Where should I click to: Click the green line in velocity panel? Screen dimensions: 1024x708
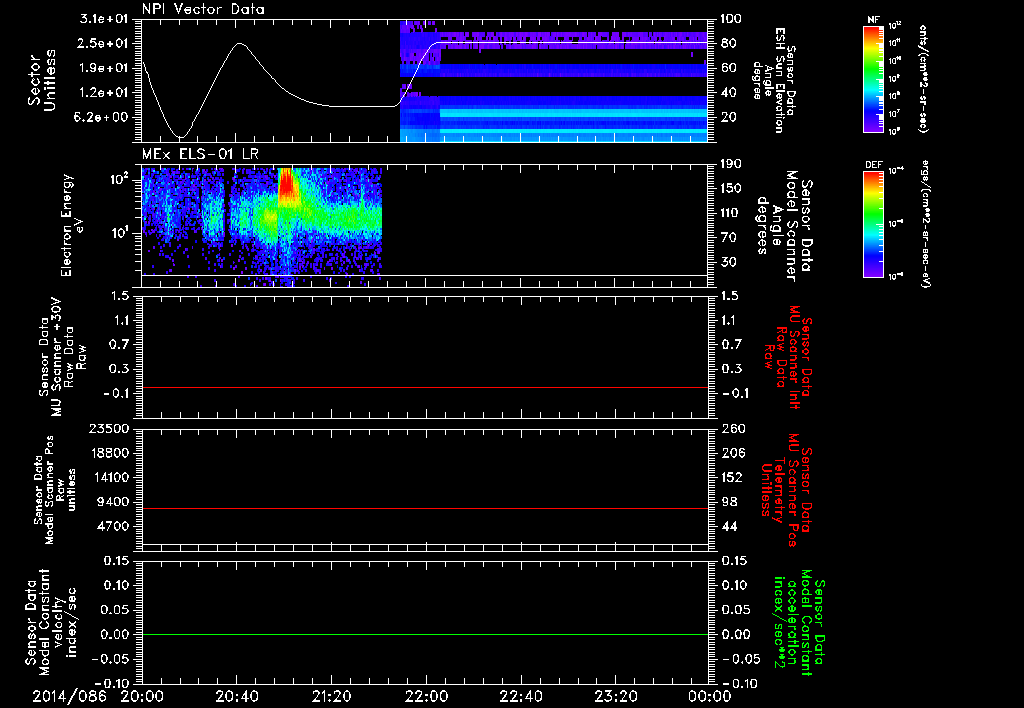point(425,634)
